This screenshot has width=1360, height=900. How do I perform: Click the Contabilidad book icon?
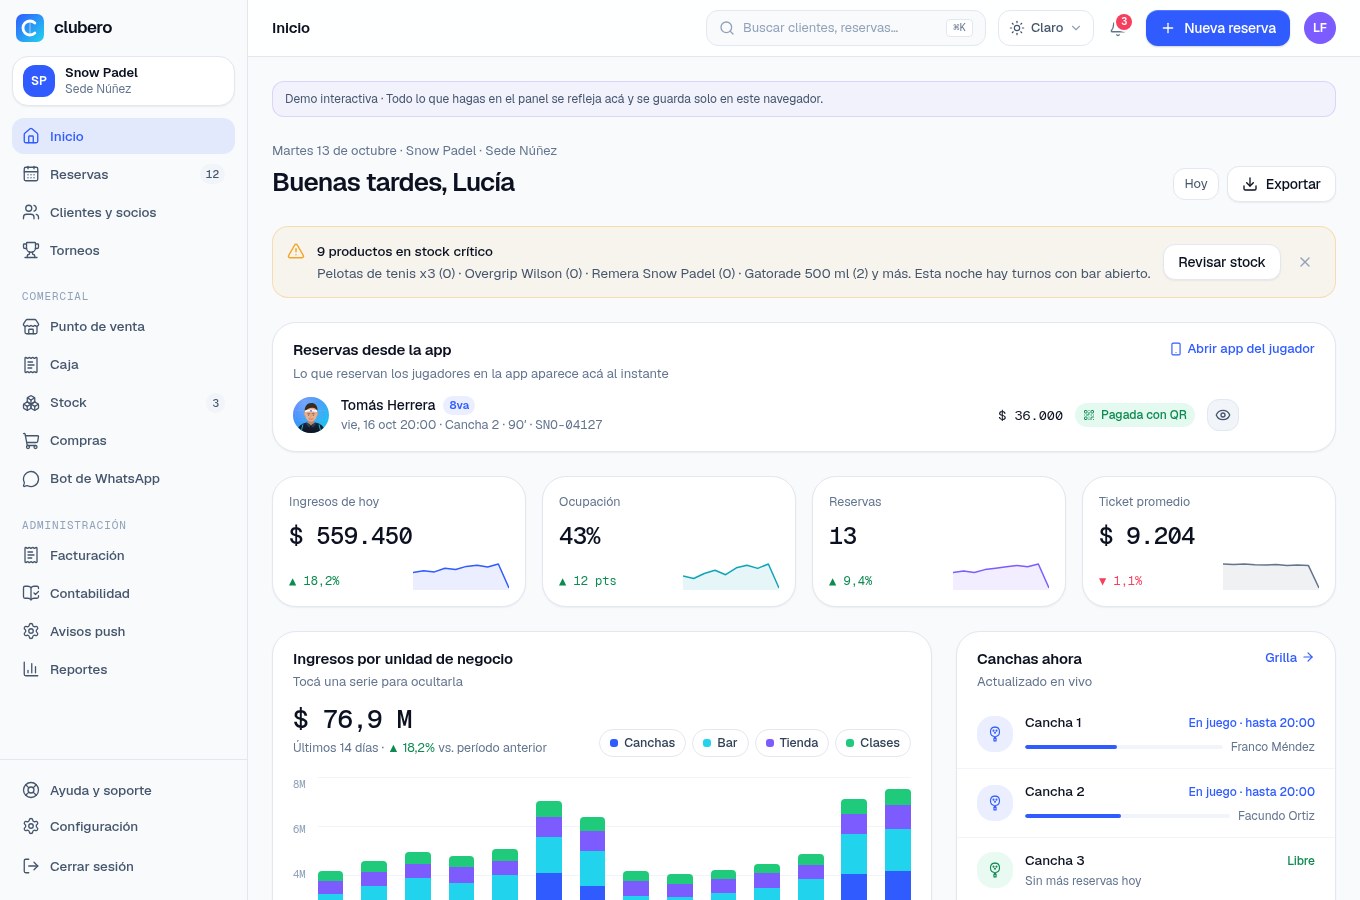[31, 593]
